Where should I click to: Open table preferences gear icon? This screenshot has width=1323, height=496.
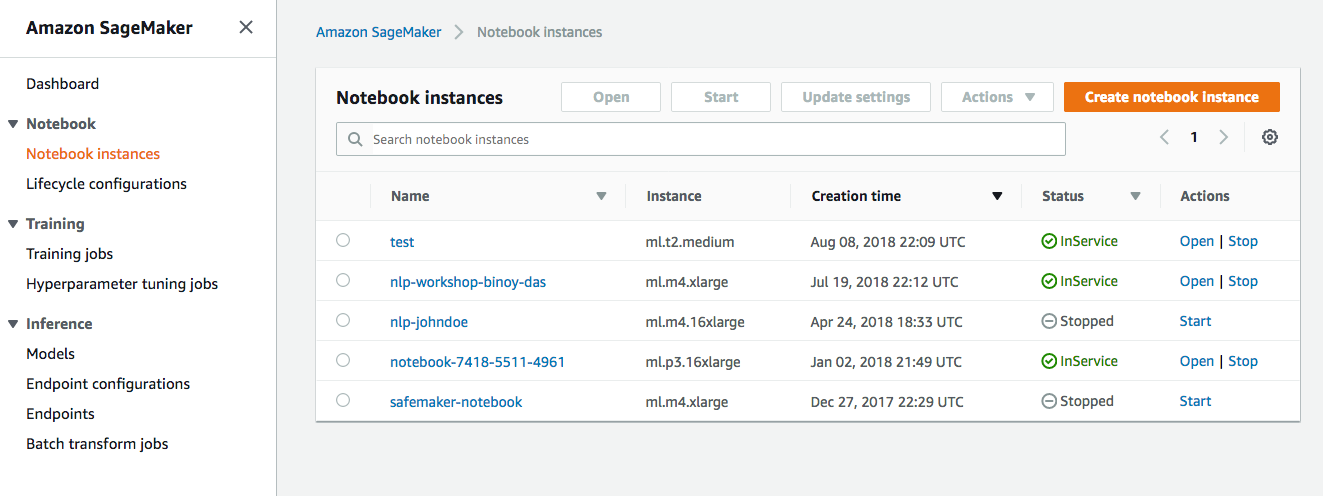[x=1270, y=138]
